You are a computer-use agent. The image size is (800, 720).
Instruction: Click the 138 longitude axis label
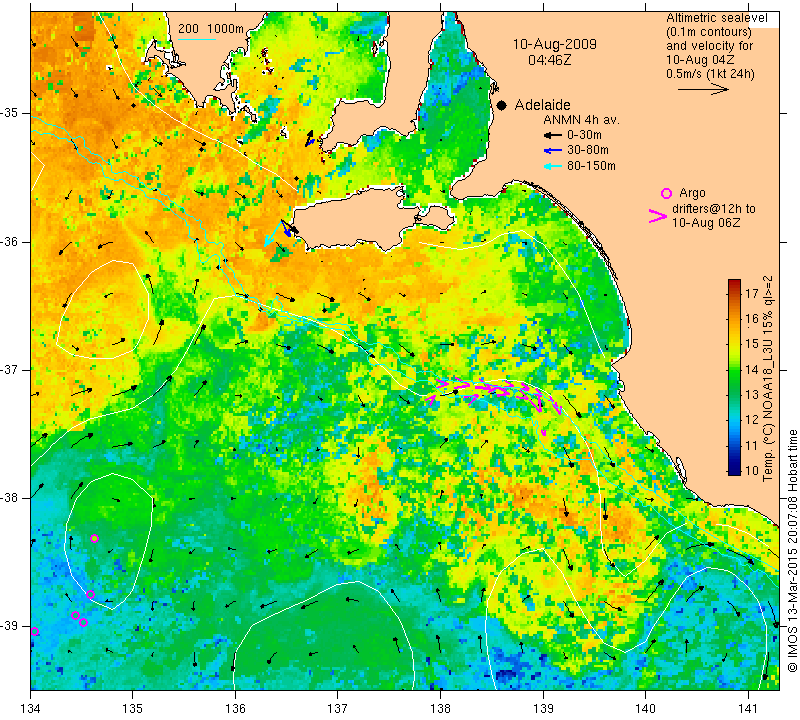pyautogui.click(x=440, y=708)
